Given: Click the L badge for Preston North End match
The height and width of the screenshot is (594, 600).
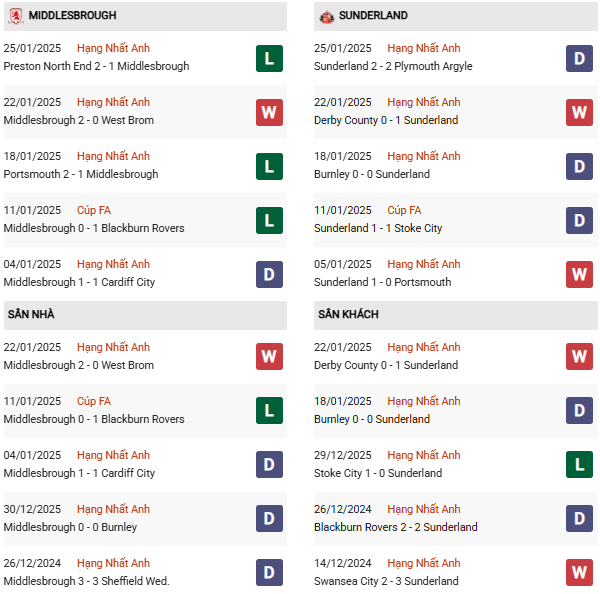Looking at the screenshot, I should coord(269,58).
